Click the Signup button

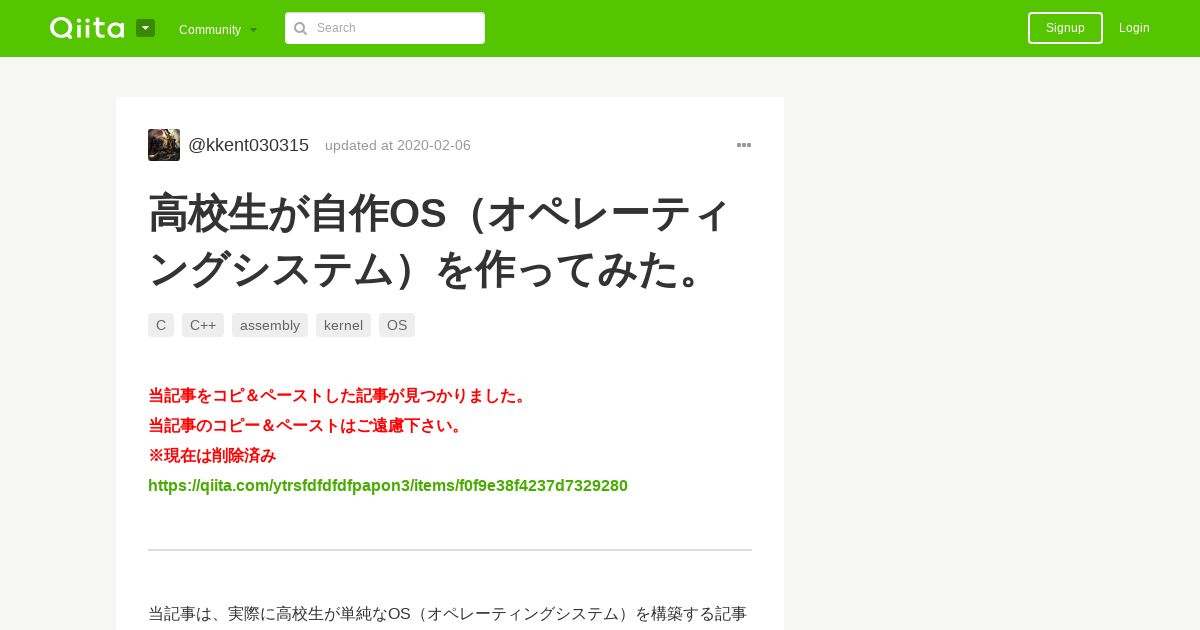(x=1065, y=28)
